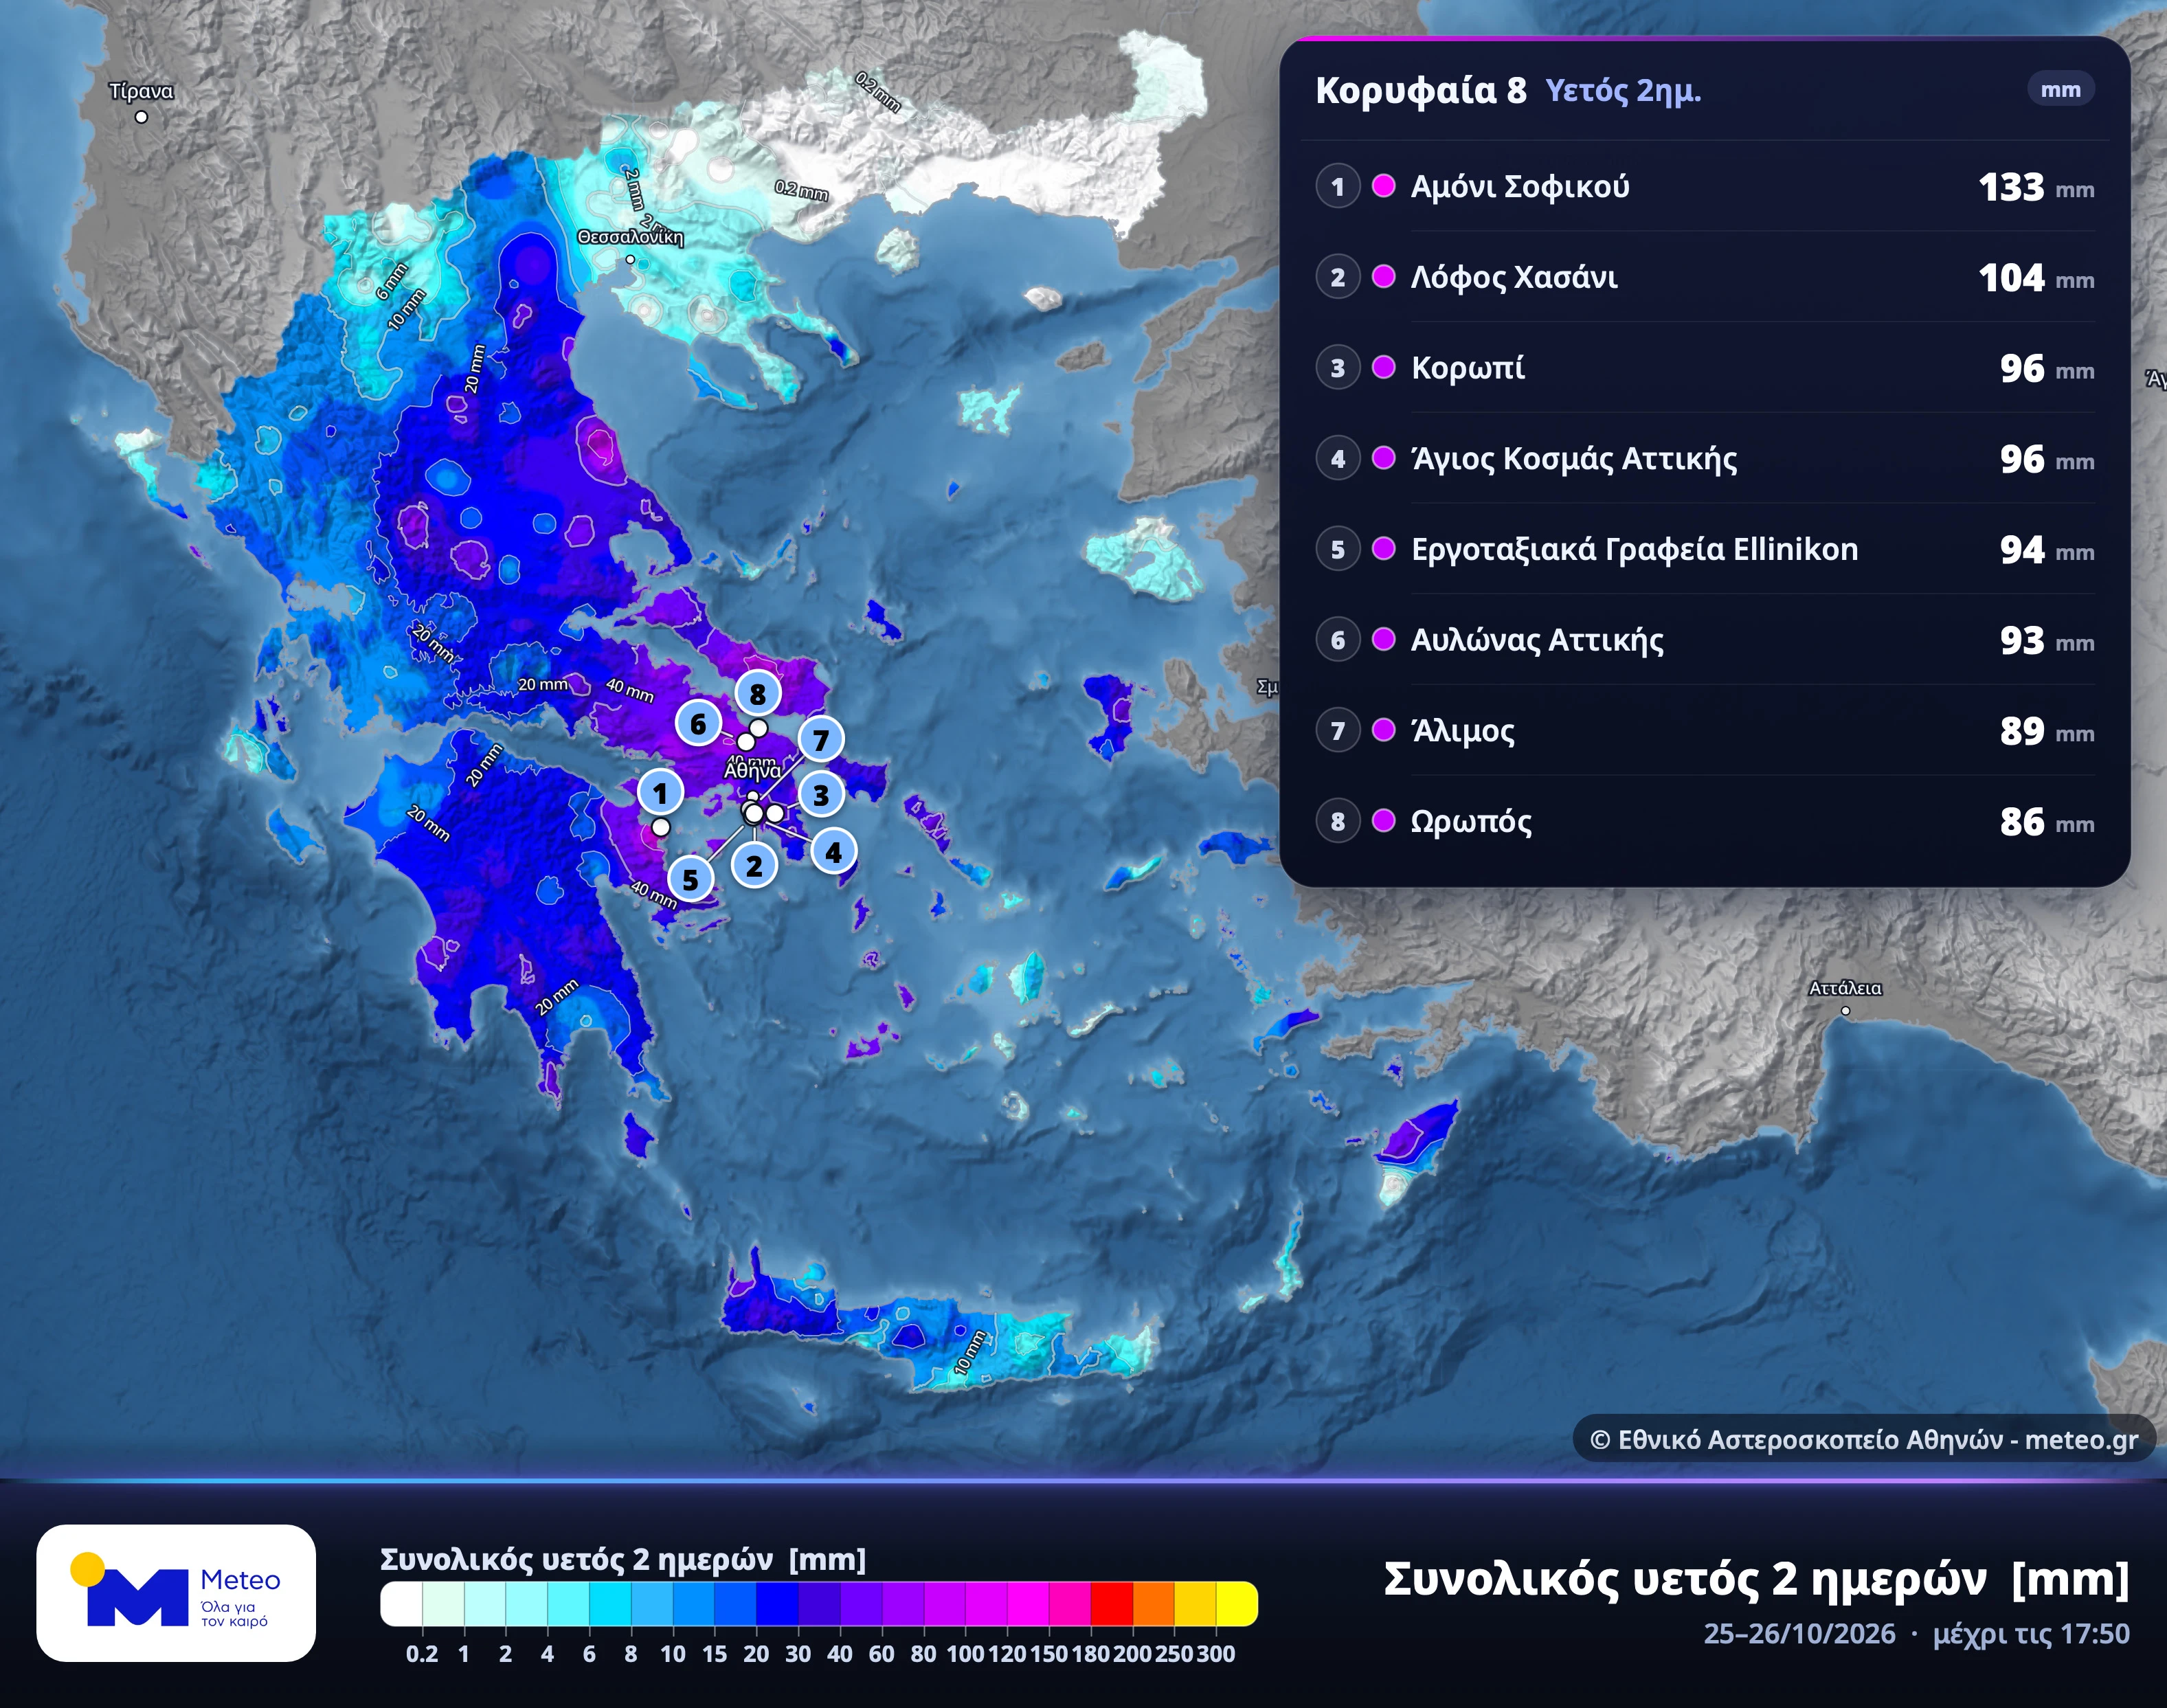The image size is (2167, 1708).
Task: Click the Τίρανα city dot on map
Action: [141, 117]
